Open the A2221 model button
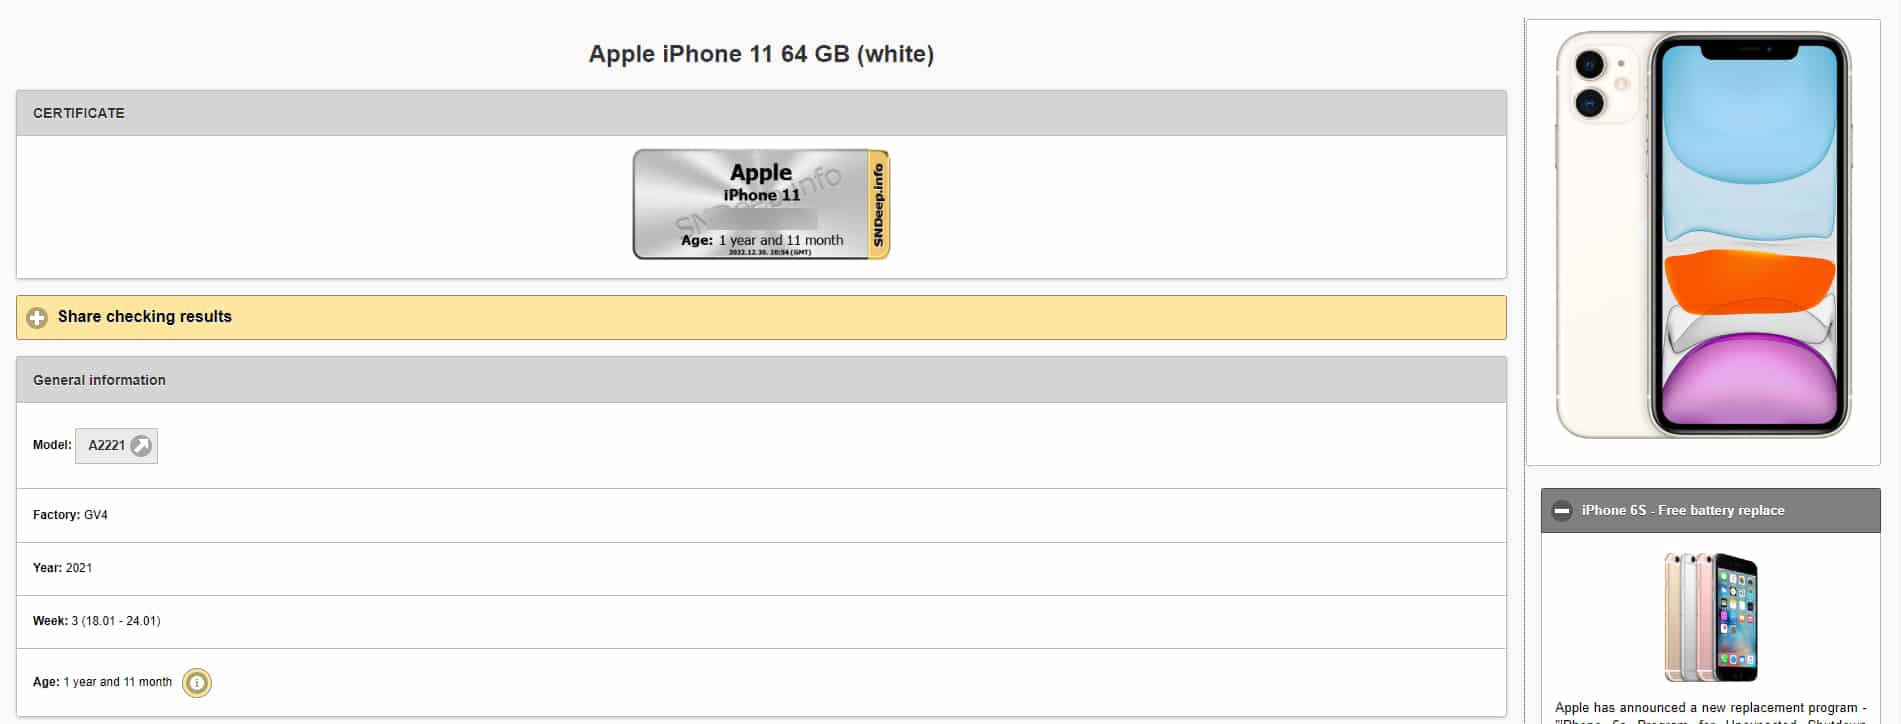The width and height of the screenshot is (1901, 724). click(116, 446)
